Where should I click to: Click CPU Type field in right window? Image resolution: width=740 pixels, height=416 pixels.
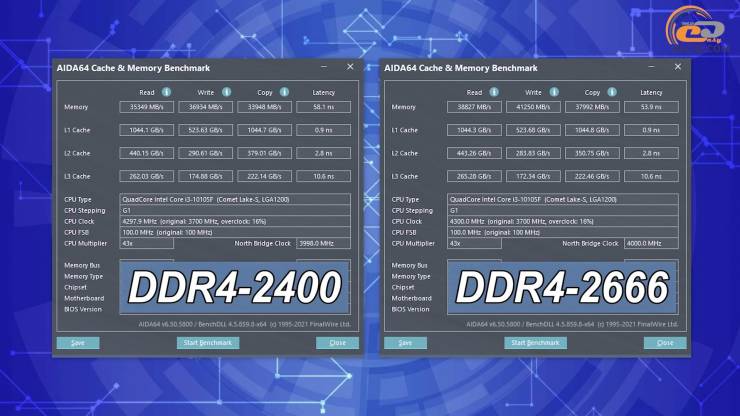click(x=563, y=200)
